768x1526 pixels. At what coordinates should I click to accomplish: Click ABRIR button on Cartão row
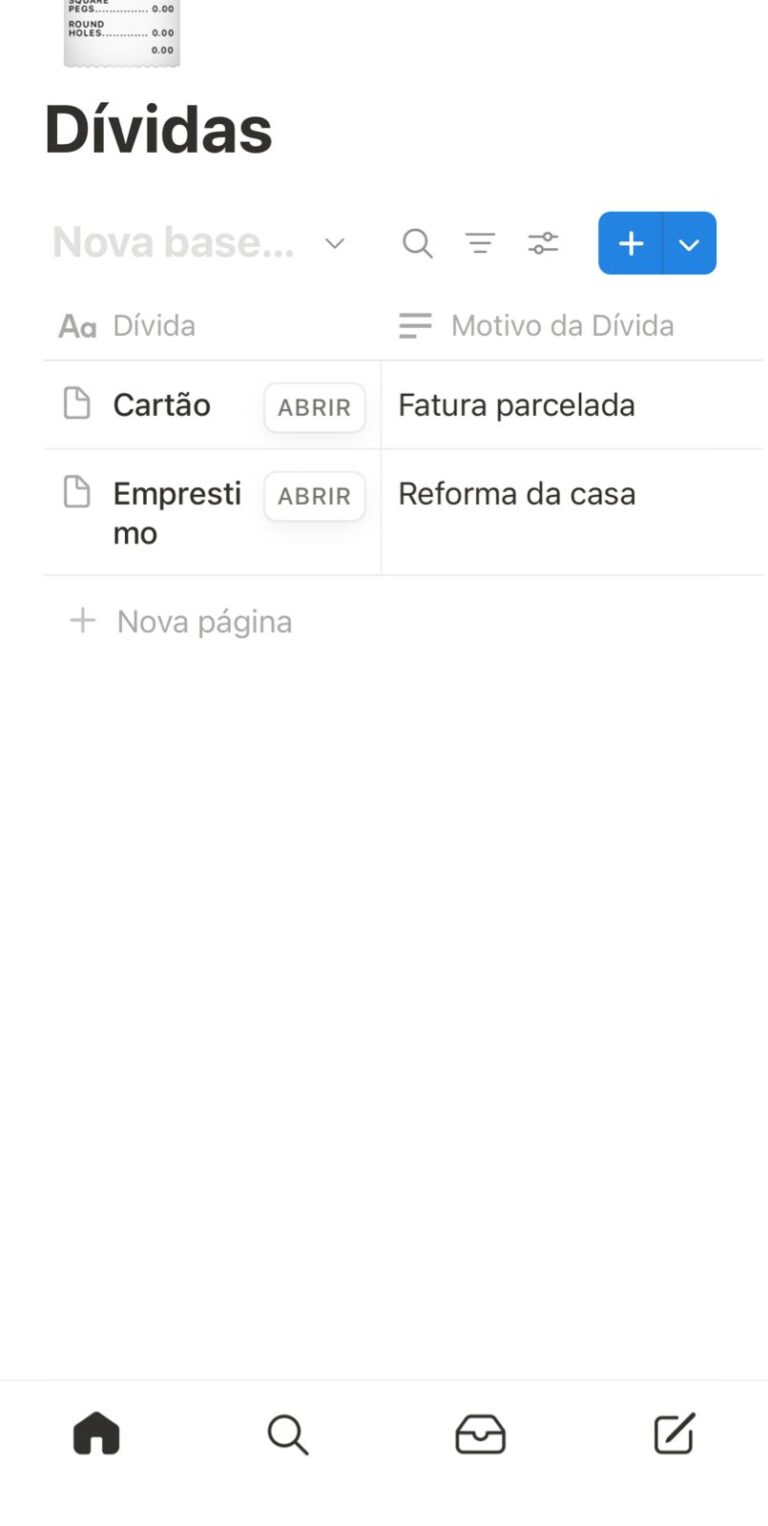click(314, 407)
